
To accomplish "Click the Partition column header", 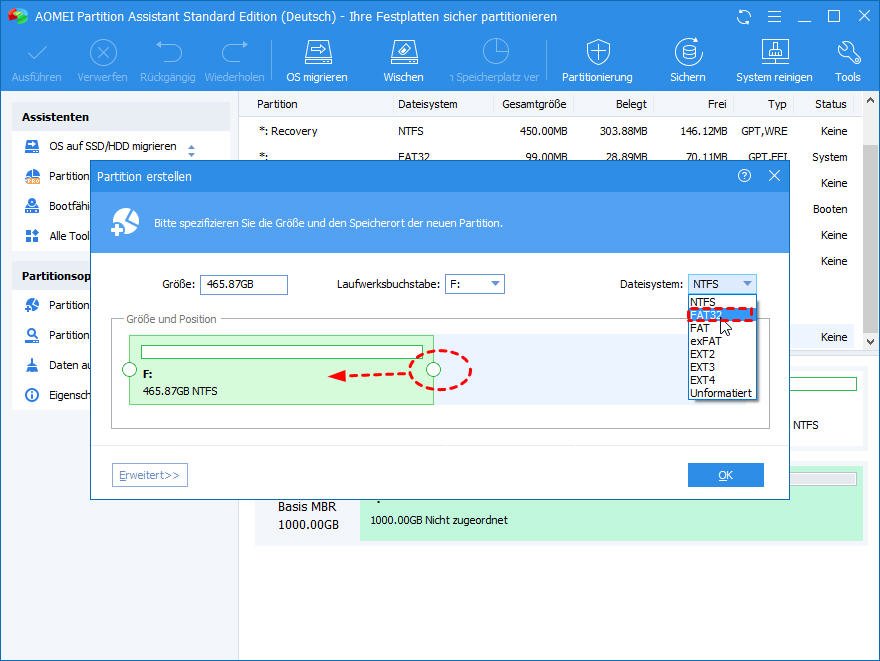I will [277, 104].
